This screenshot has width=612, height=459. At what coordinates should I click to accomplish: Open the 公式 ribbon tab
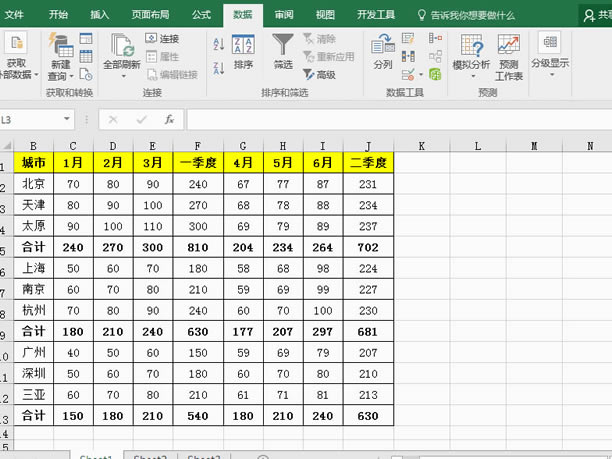coord(201,15)
